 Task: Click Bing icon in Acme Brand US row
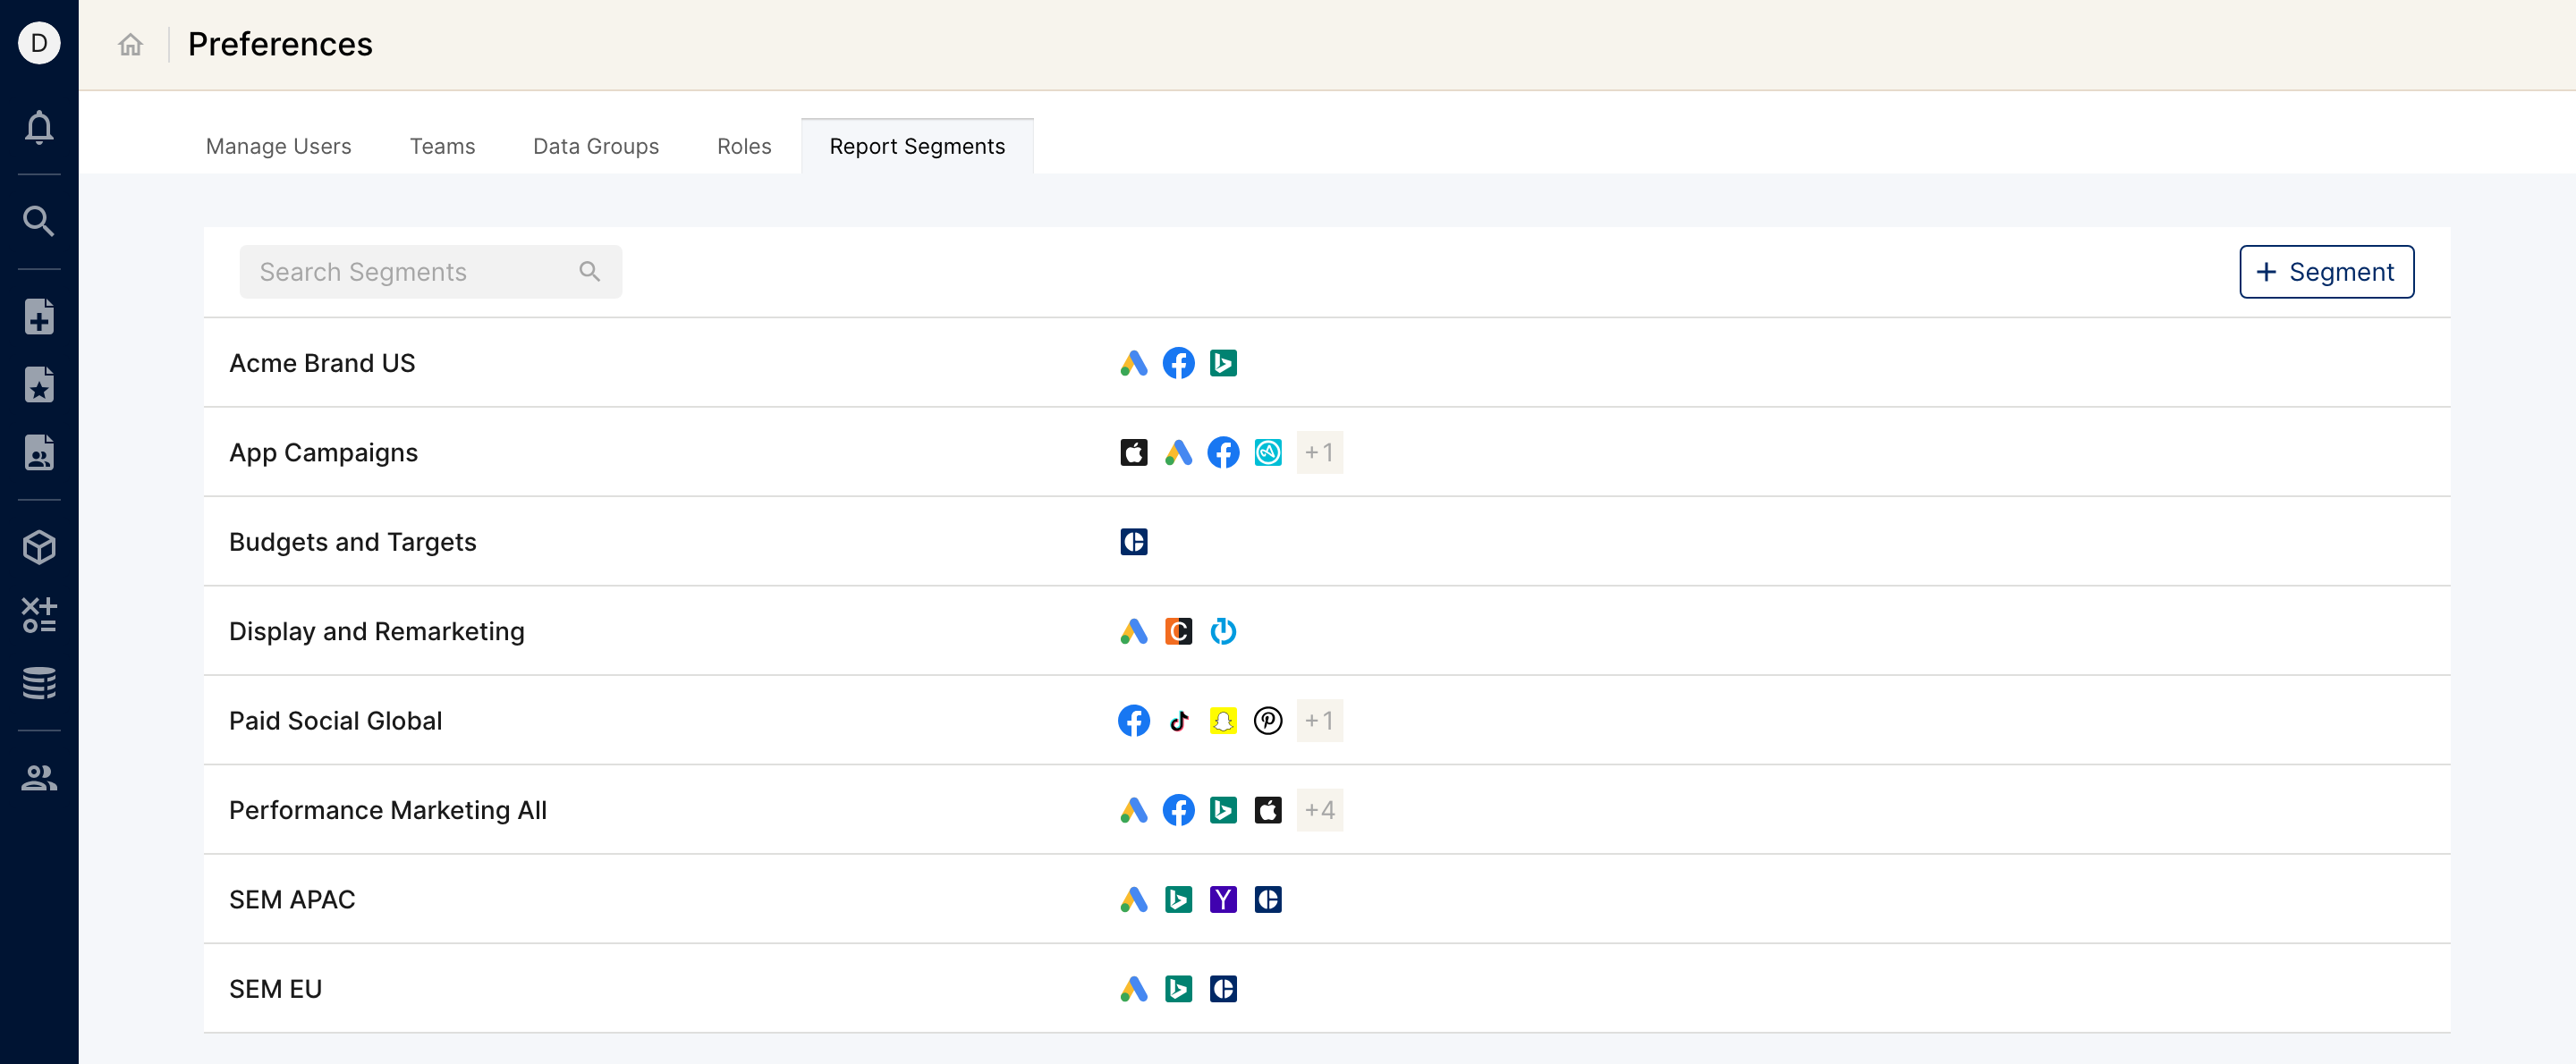tap(1223, 363)
